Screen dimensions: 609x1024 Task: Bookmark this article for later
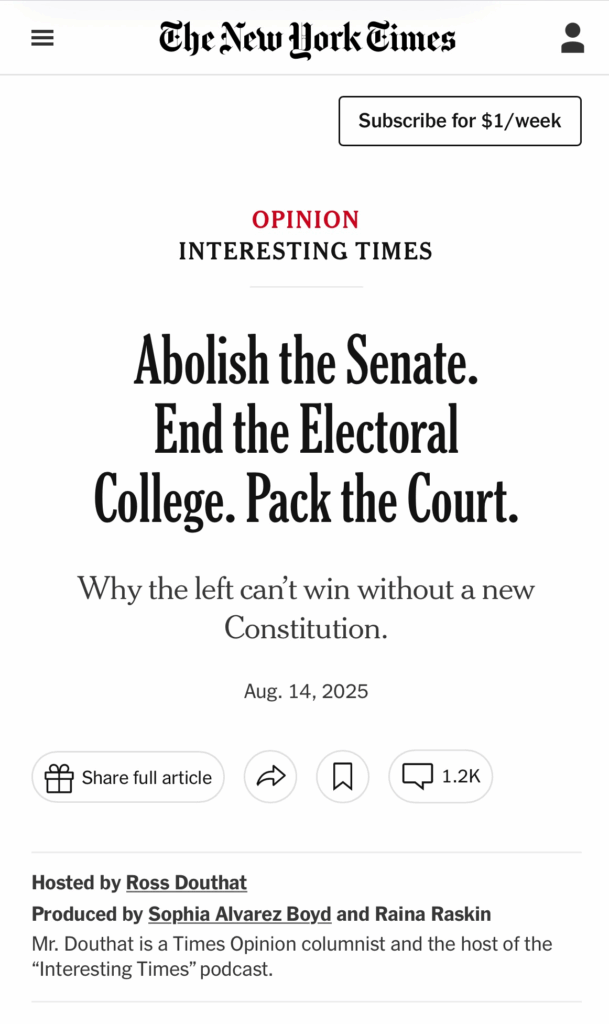click(342, 777)
